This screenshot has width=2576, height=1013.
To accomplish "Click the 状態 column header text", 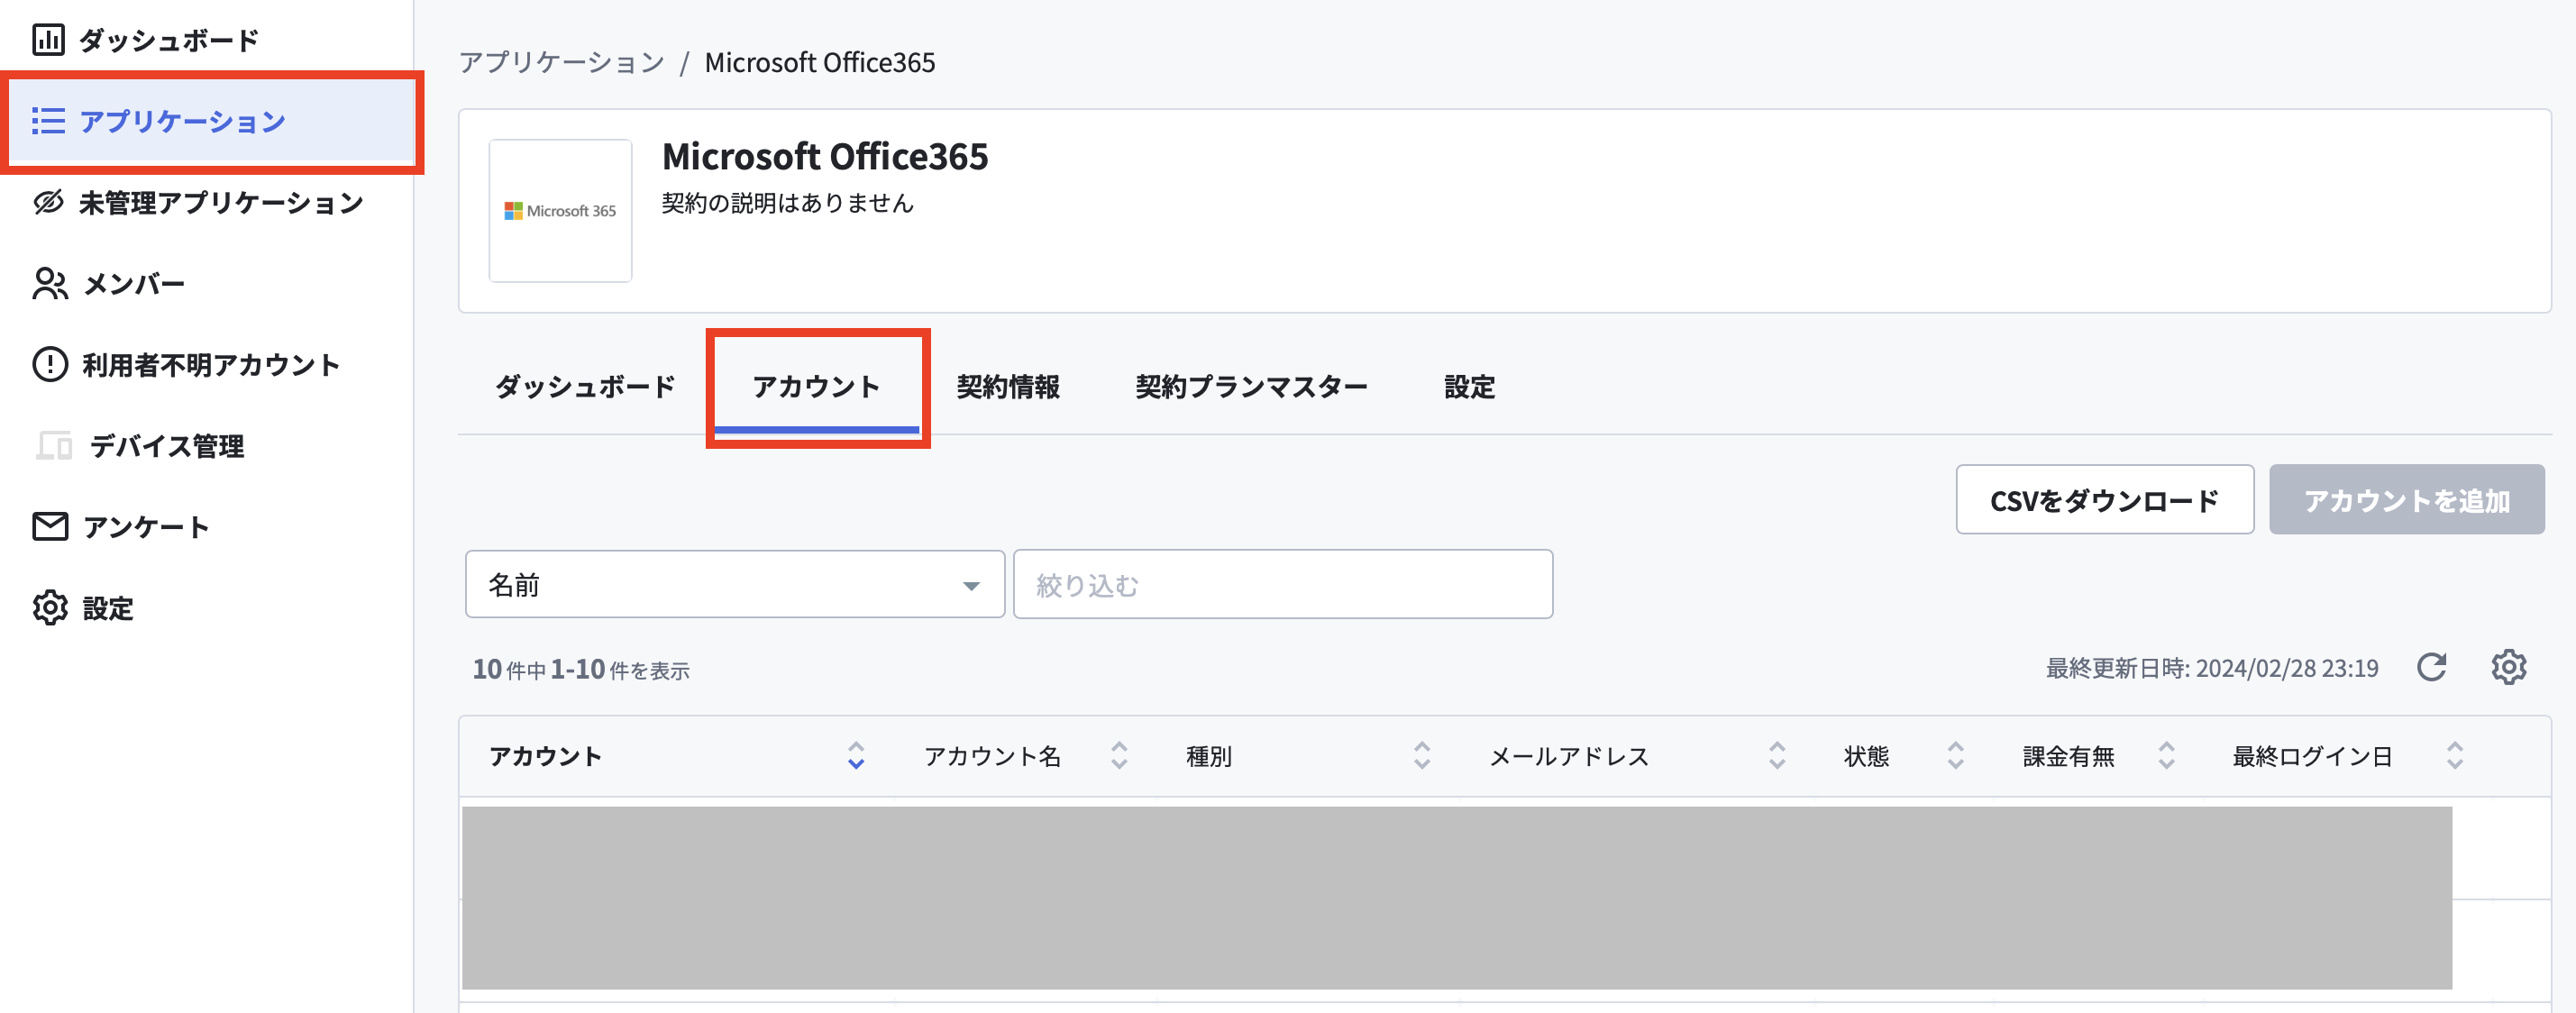I will (1866, 757).
